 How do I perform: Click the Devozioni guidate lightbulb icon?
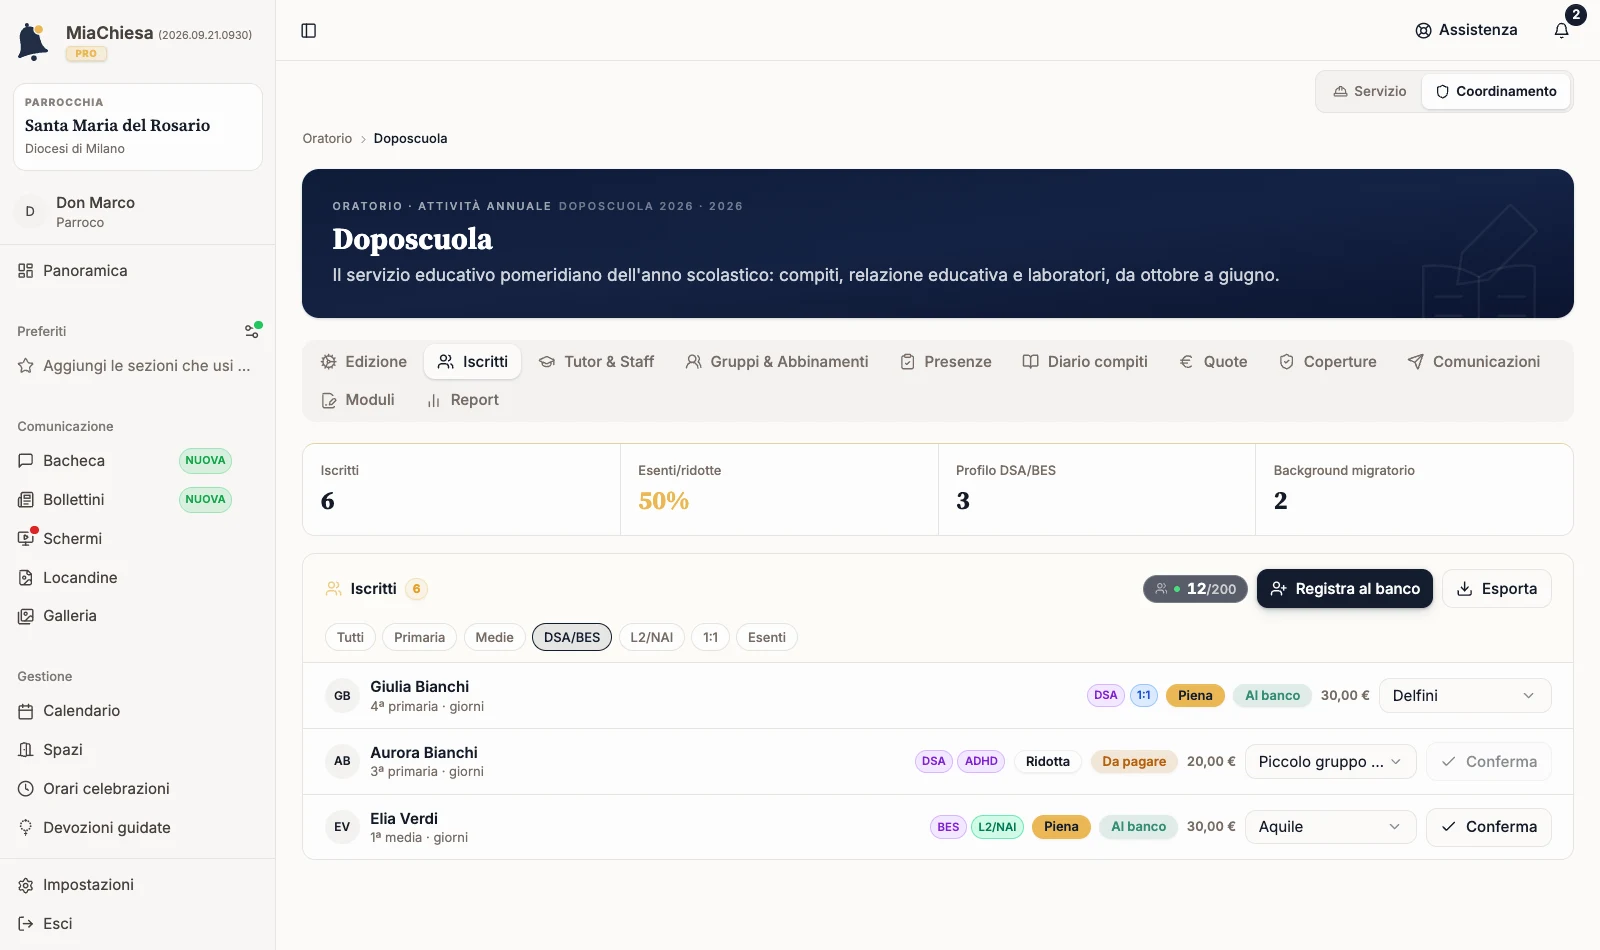coord(26,828)
